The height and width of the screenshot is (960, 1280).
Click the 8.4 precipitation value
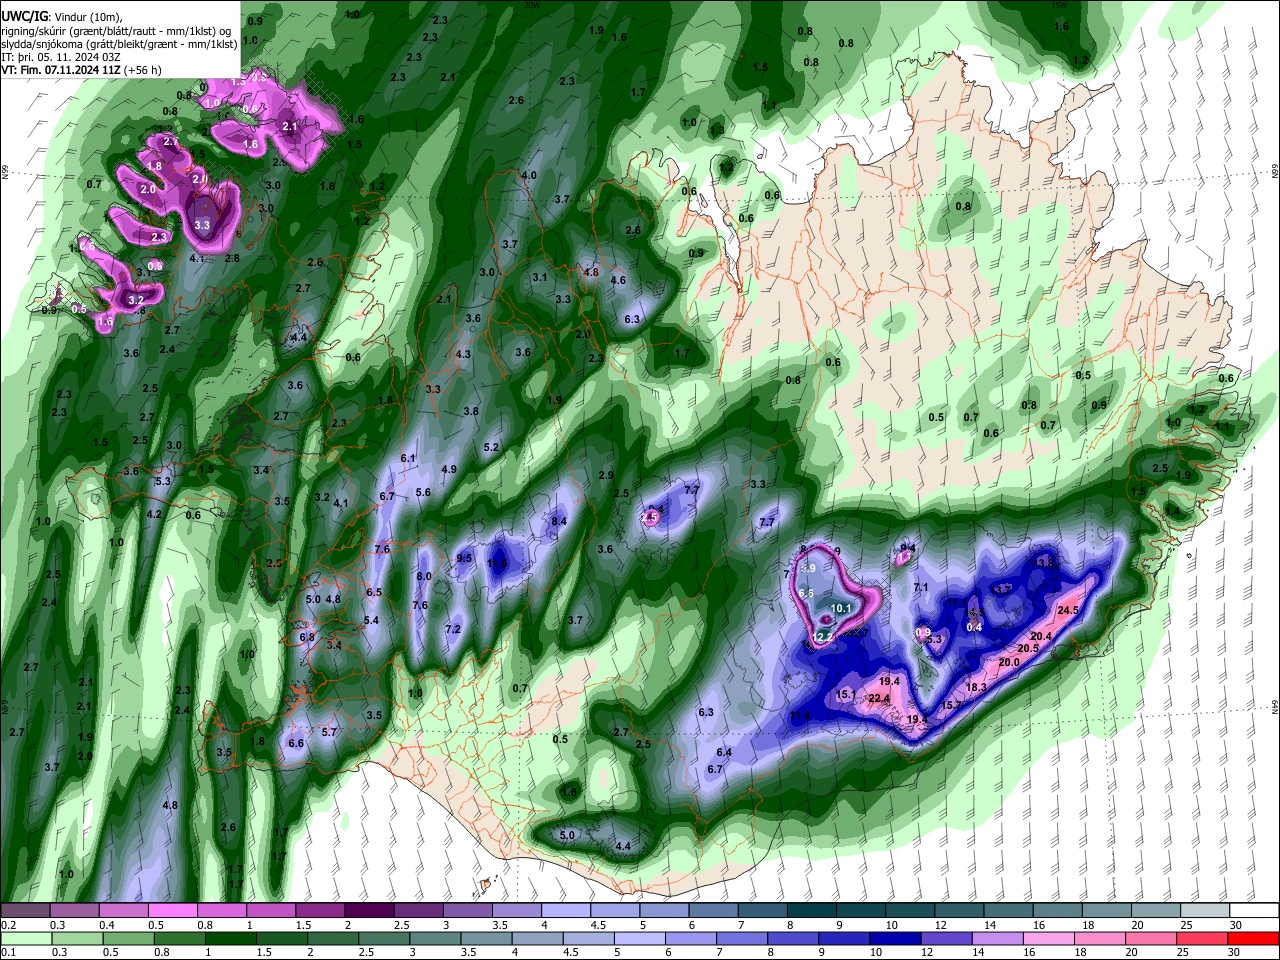click(560, 521)
